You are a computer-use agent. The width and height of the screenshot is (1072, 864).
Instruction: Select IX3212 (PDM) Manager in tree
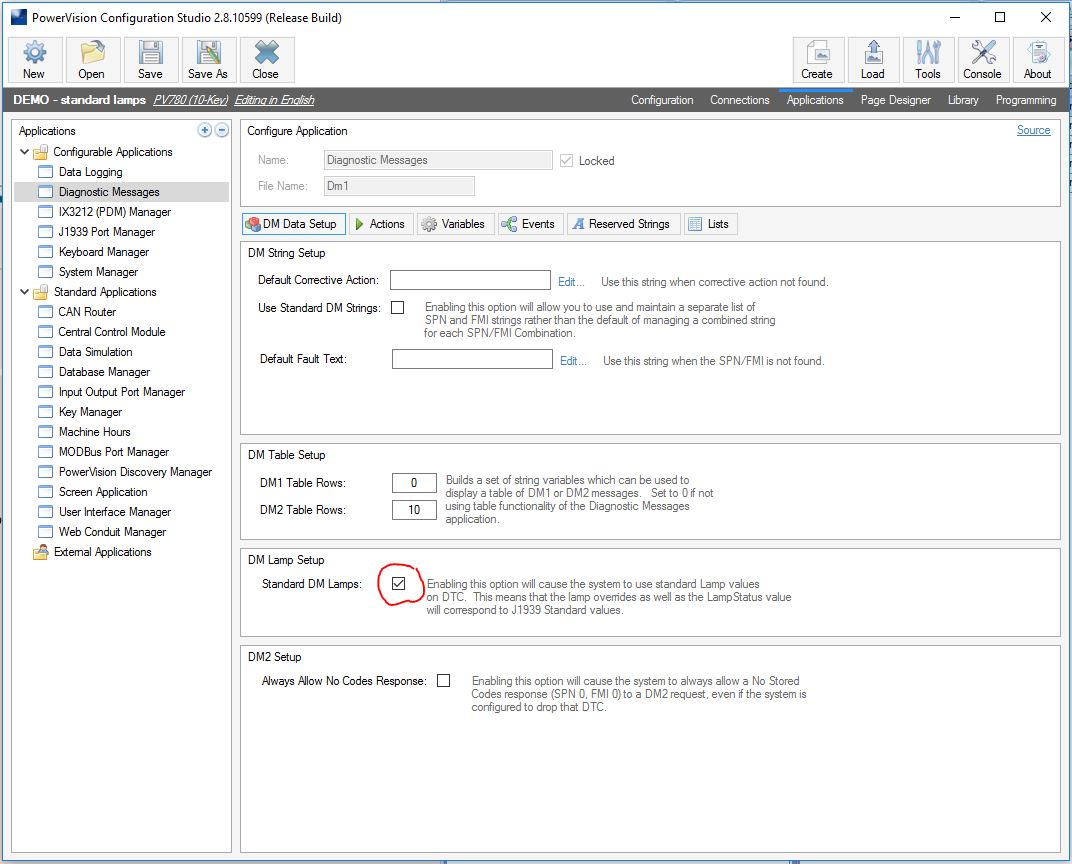pos(115,212)
